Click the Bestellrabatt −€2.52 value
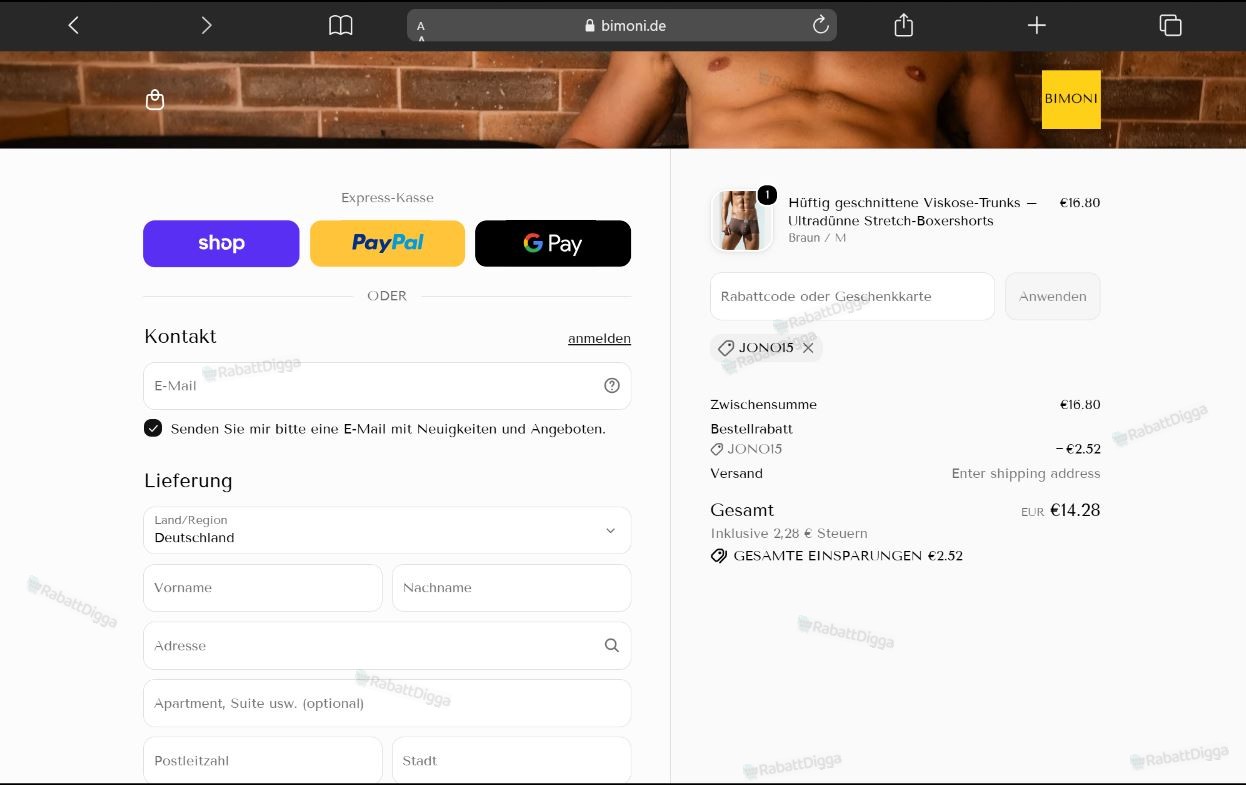Screen dimensions: 1246x785 click(1078, 449)
